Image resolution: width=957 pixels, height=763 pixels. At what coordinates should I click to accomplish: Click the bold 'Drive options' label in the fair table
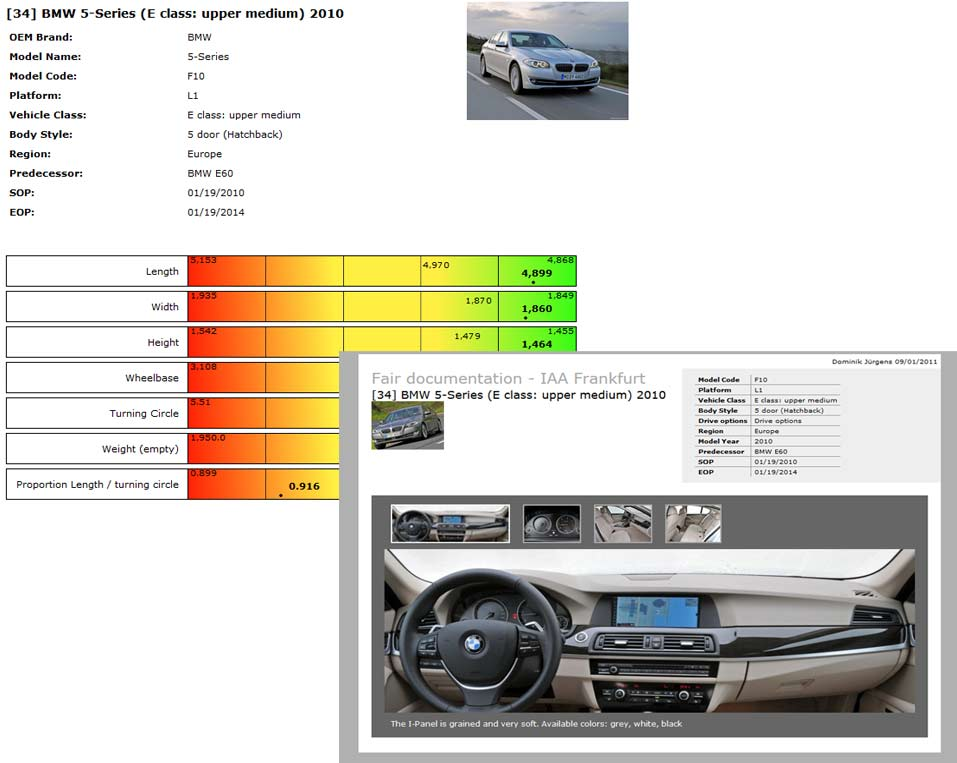pyautogui.click(x=723, y=421)
